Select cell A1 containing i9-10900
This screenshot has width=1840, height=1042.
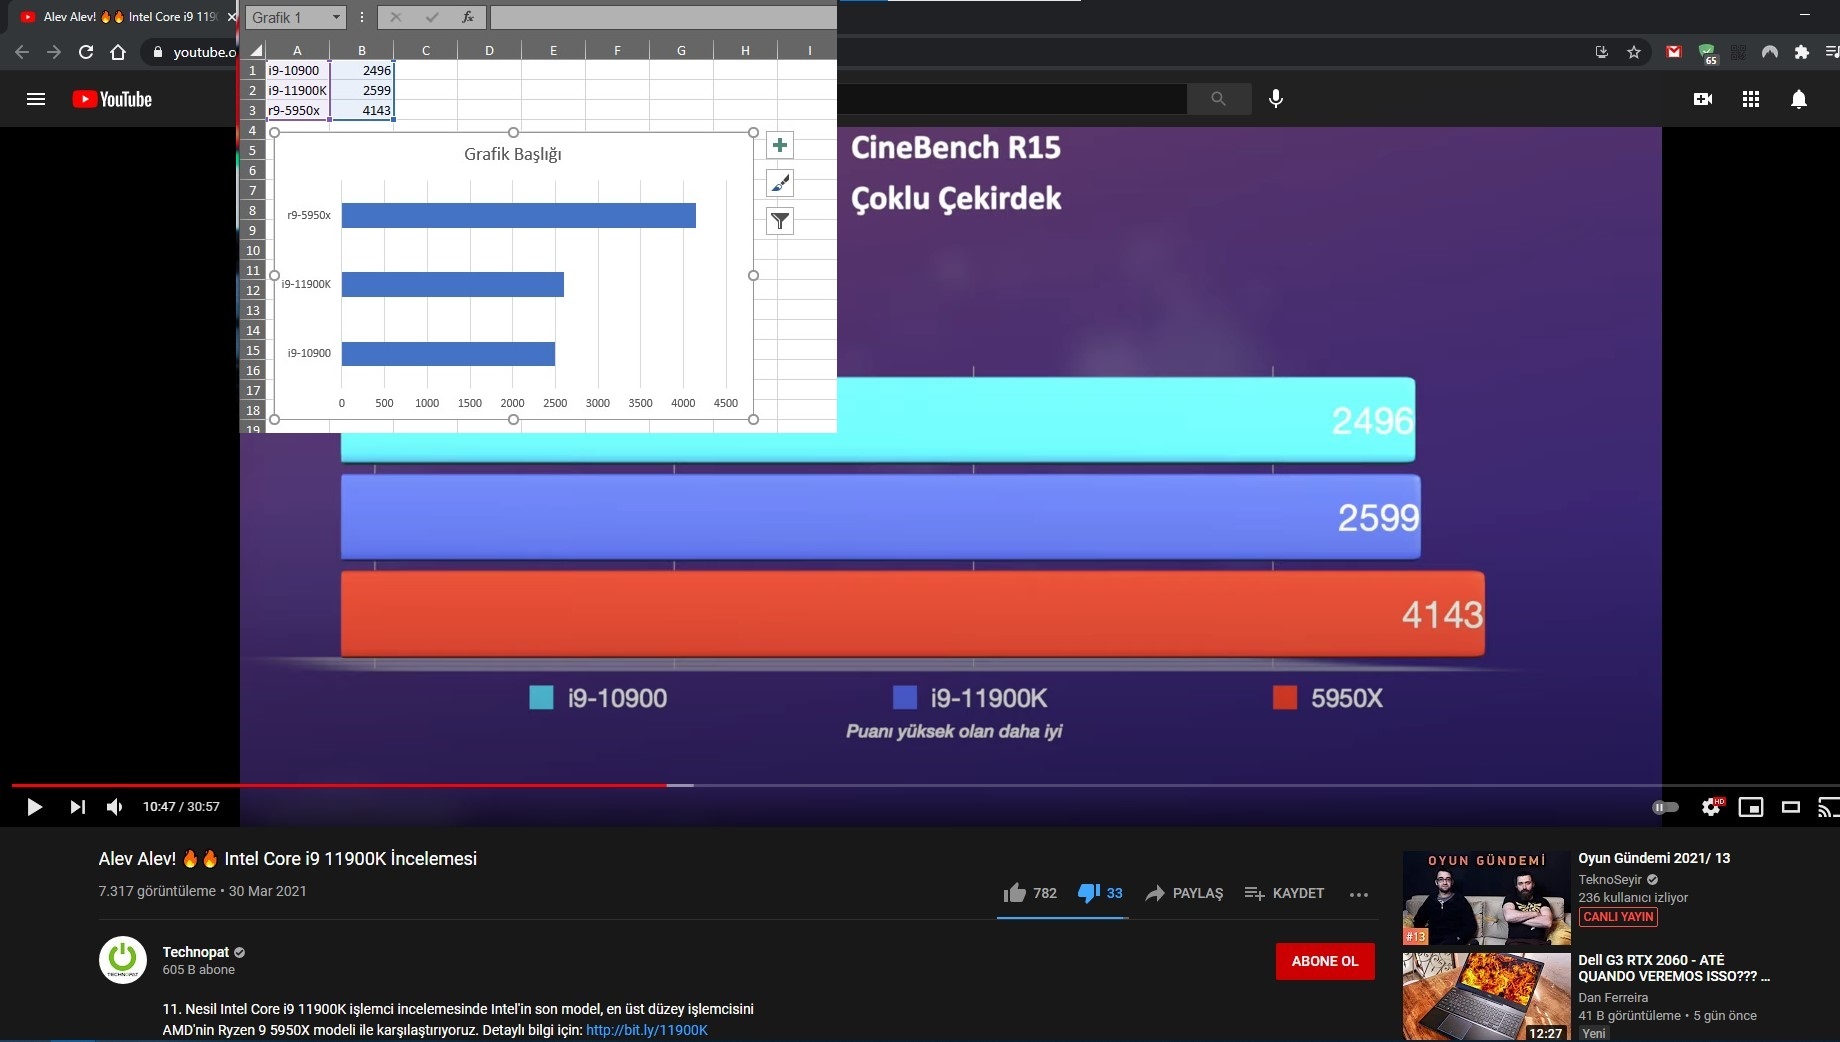point(297,70)
